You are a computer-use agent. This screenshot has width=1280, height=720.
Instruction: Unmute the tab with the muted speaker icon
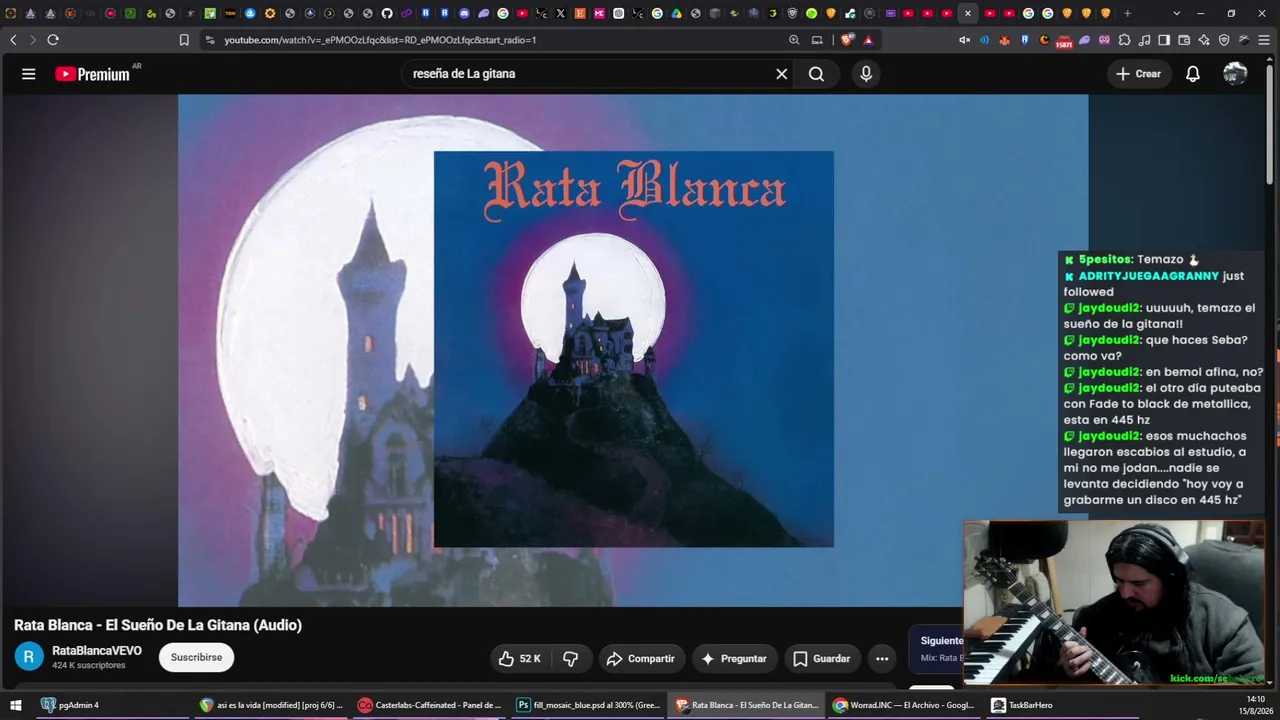click(x=965, y=40)
